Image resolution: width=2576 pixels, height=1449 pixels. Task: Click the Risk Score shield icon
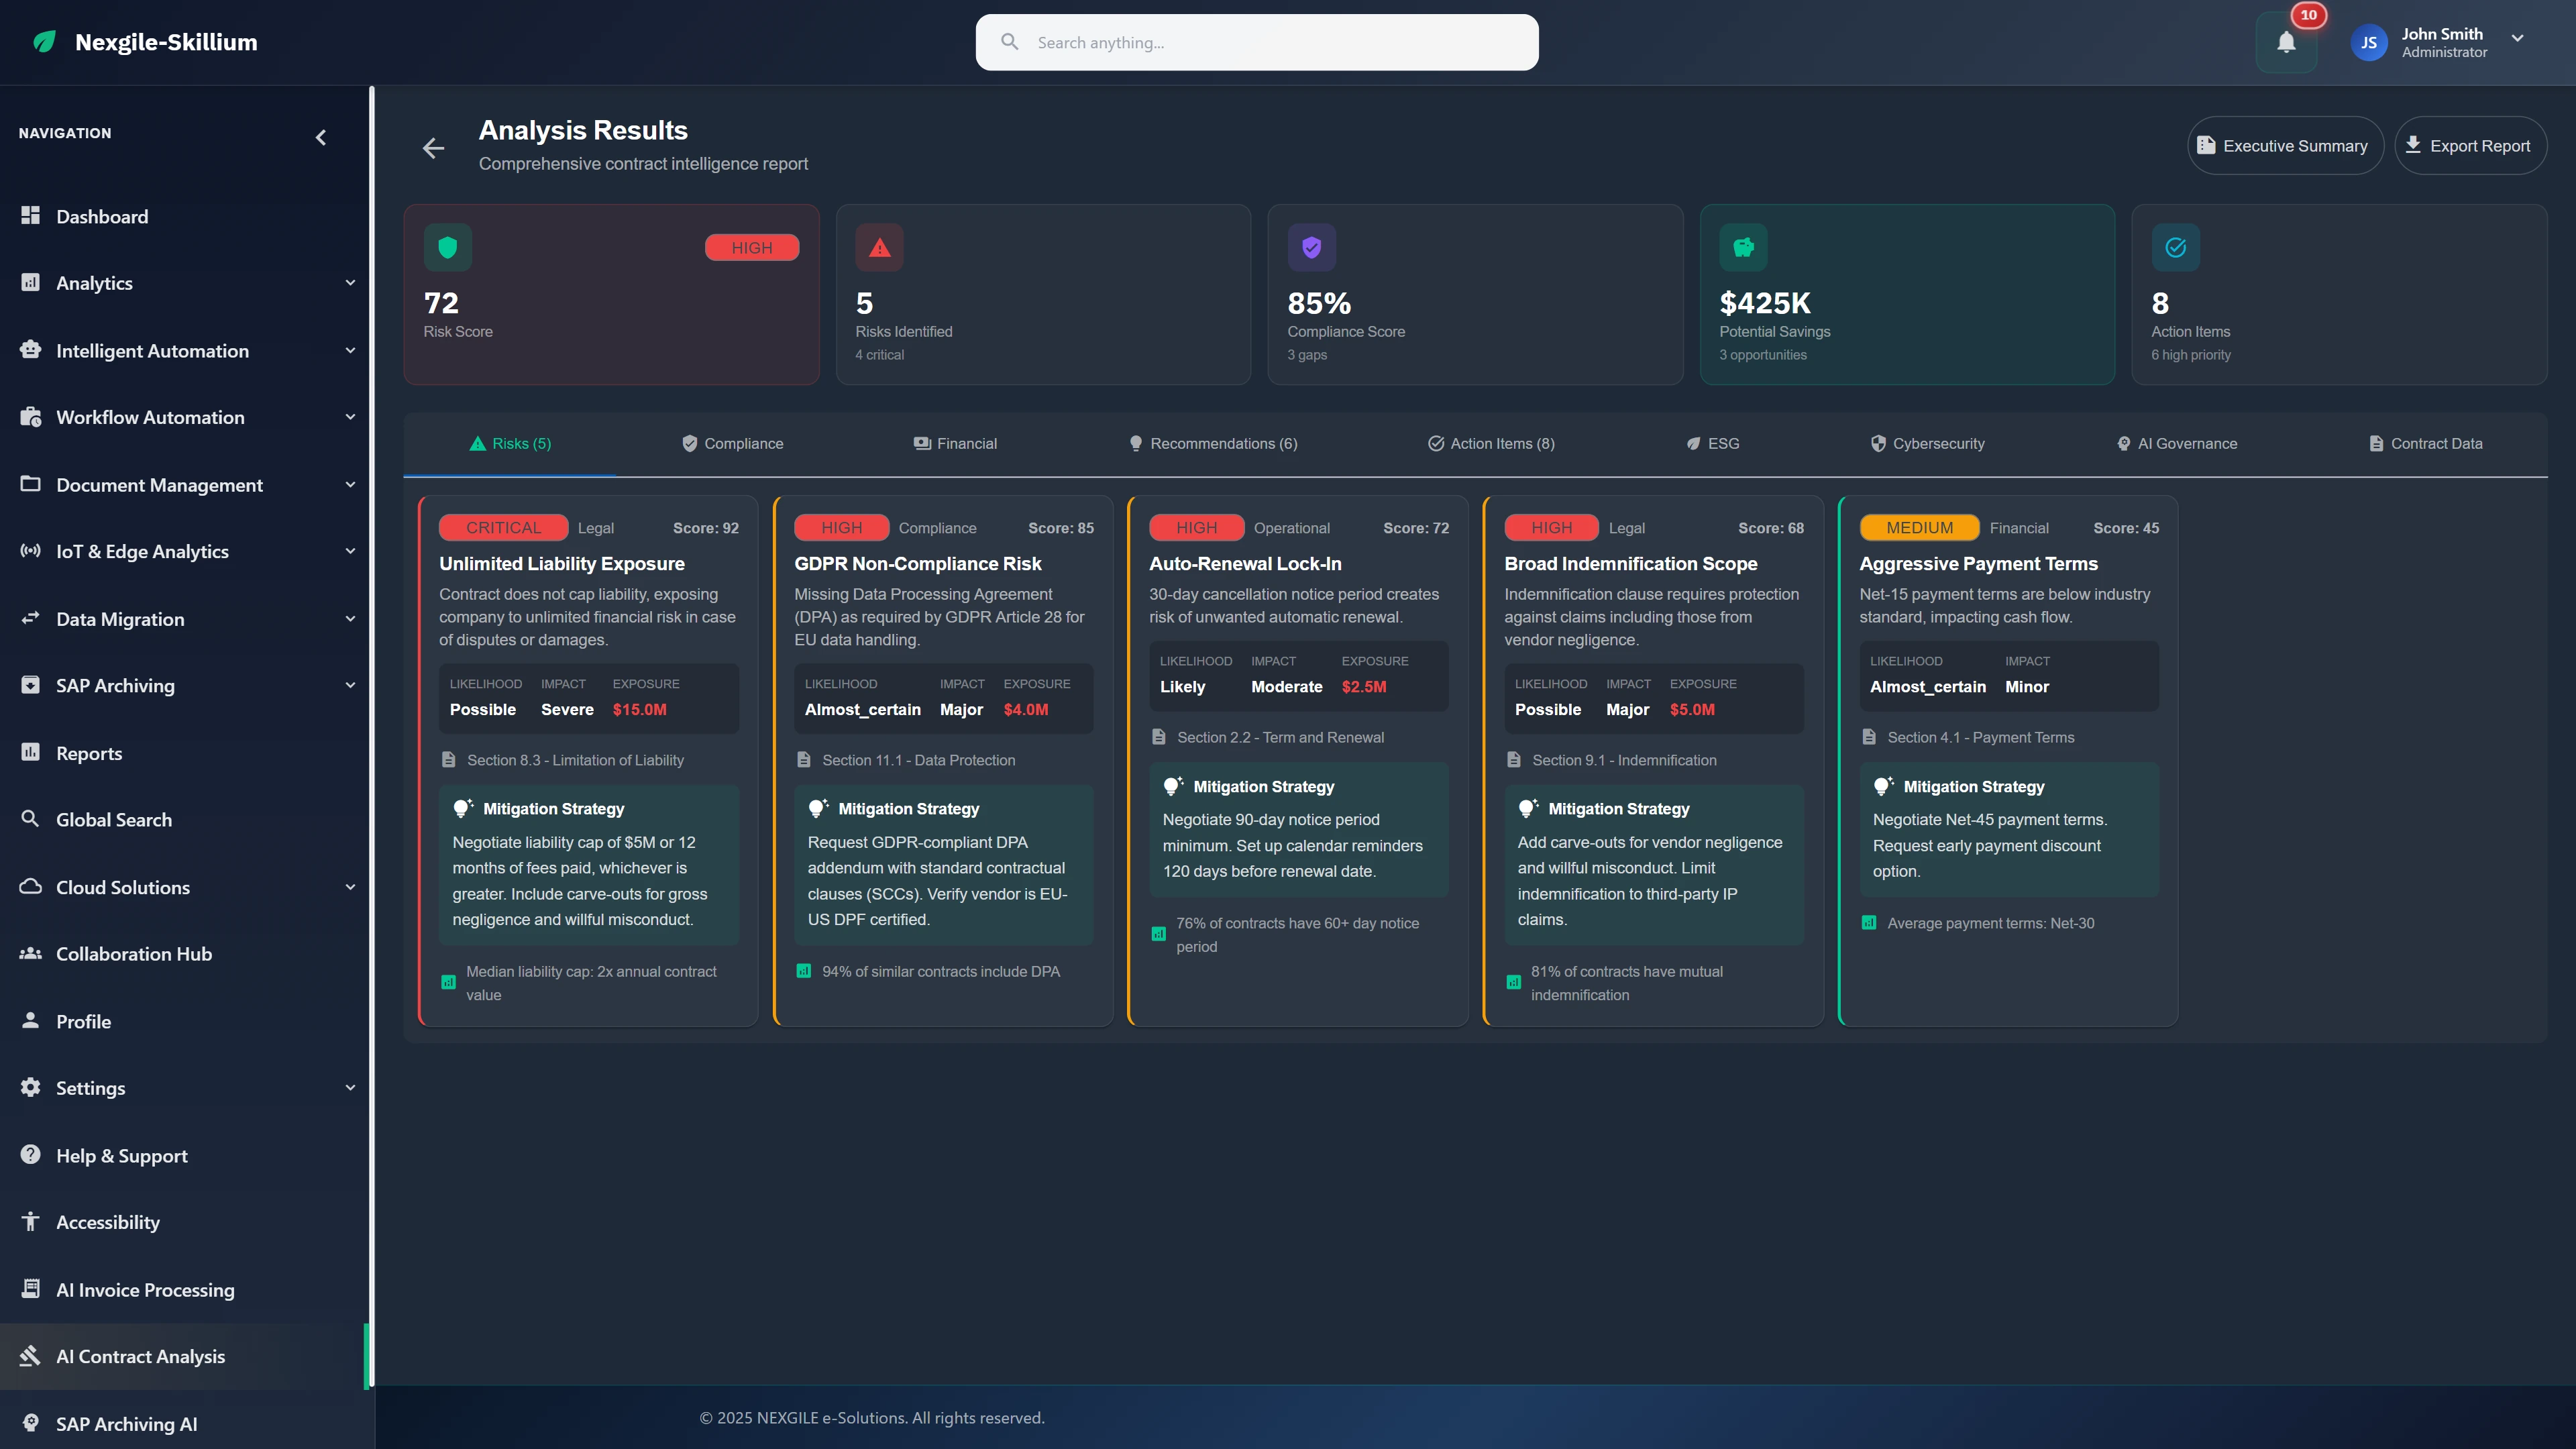pos(448,247)
